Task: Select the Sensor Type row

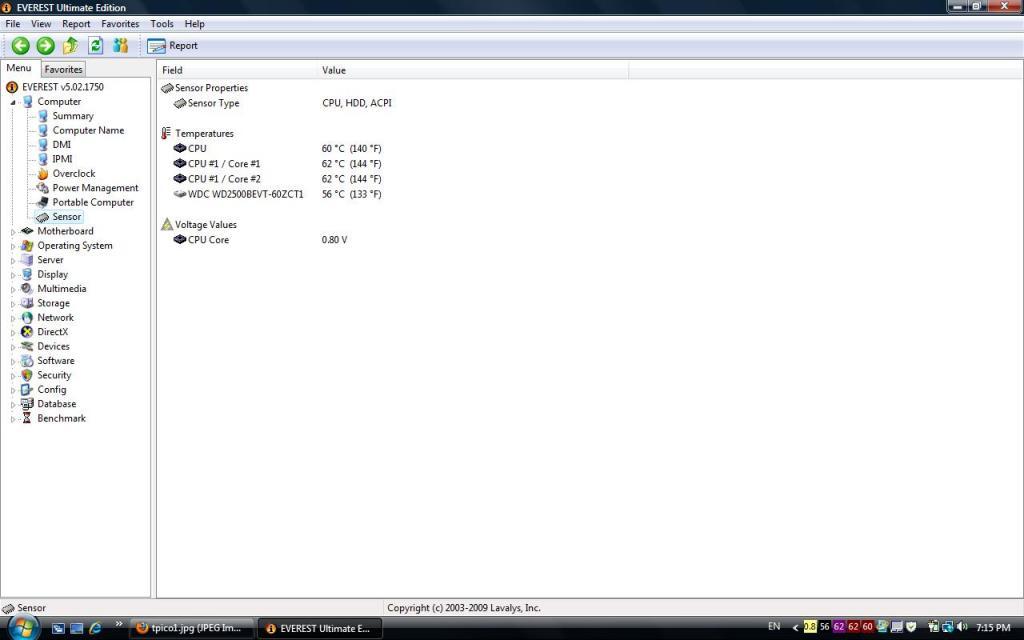Action: 283,103
